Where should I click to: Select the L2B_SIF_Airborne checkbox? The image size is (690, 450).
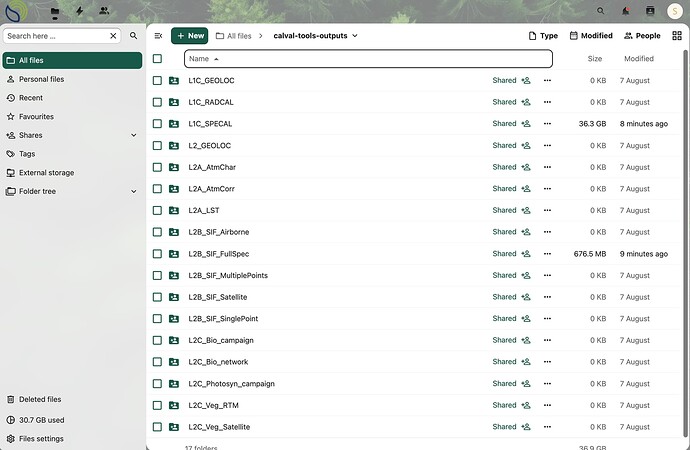click(157, 232)
